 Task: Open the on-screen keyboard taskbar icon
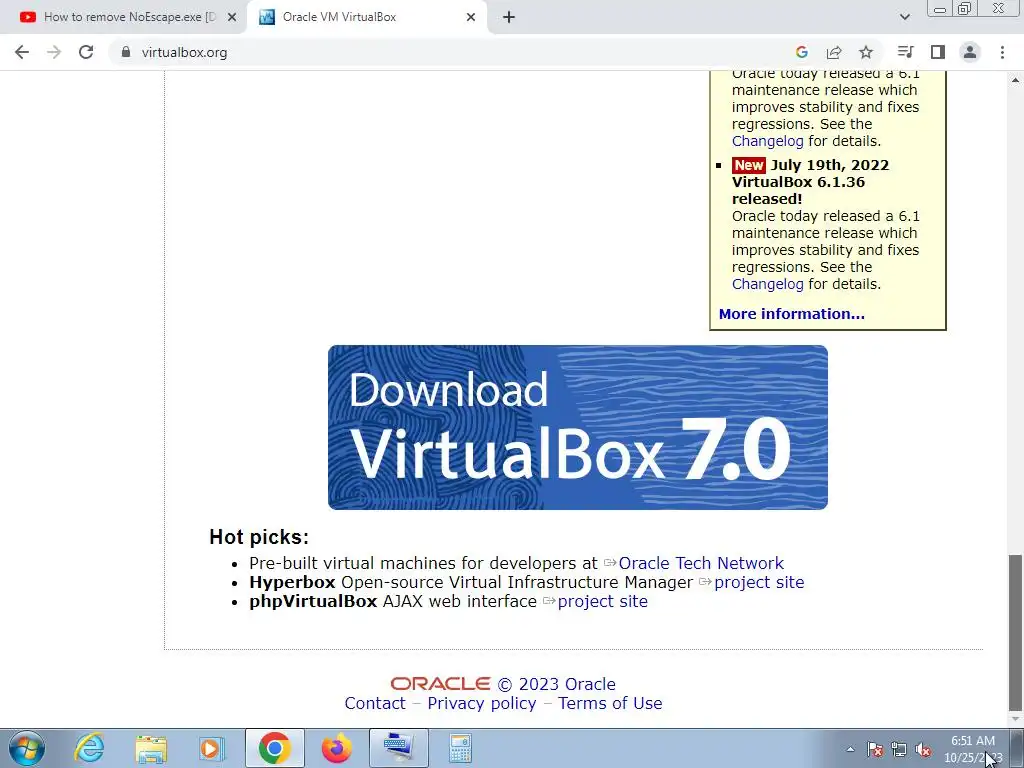[398, 748]
